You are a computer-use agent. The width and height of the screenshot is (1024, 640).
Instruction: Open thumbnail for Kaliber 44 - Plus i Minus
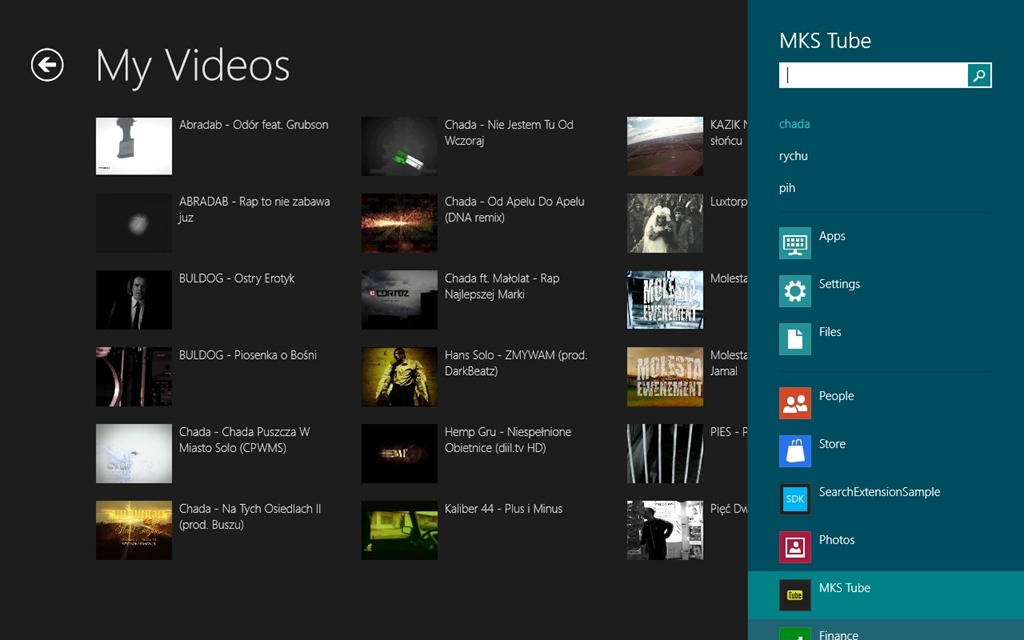coord(400,530)
